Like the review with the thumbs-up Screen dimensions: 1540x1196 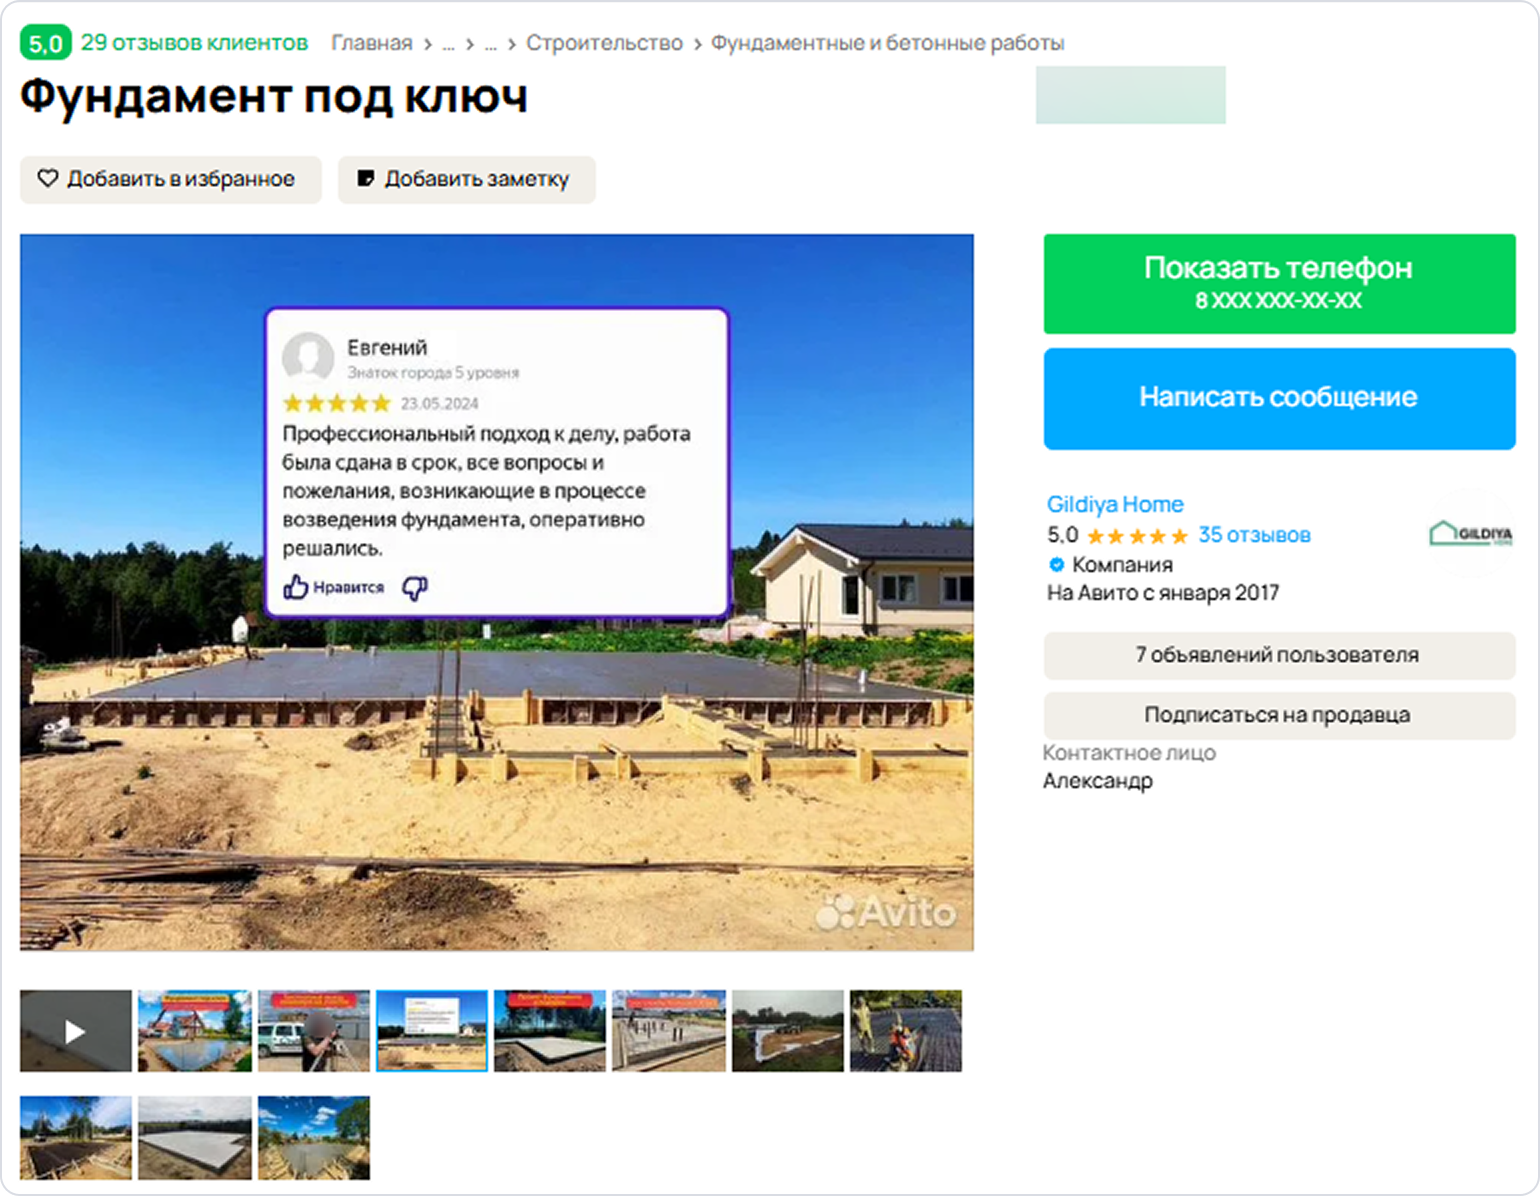pyautogui.click(x=296, y=587)
